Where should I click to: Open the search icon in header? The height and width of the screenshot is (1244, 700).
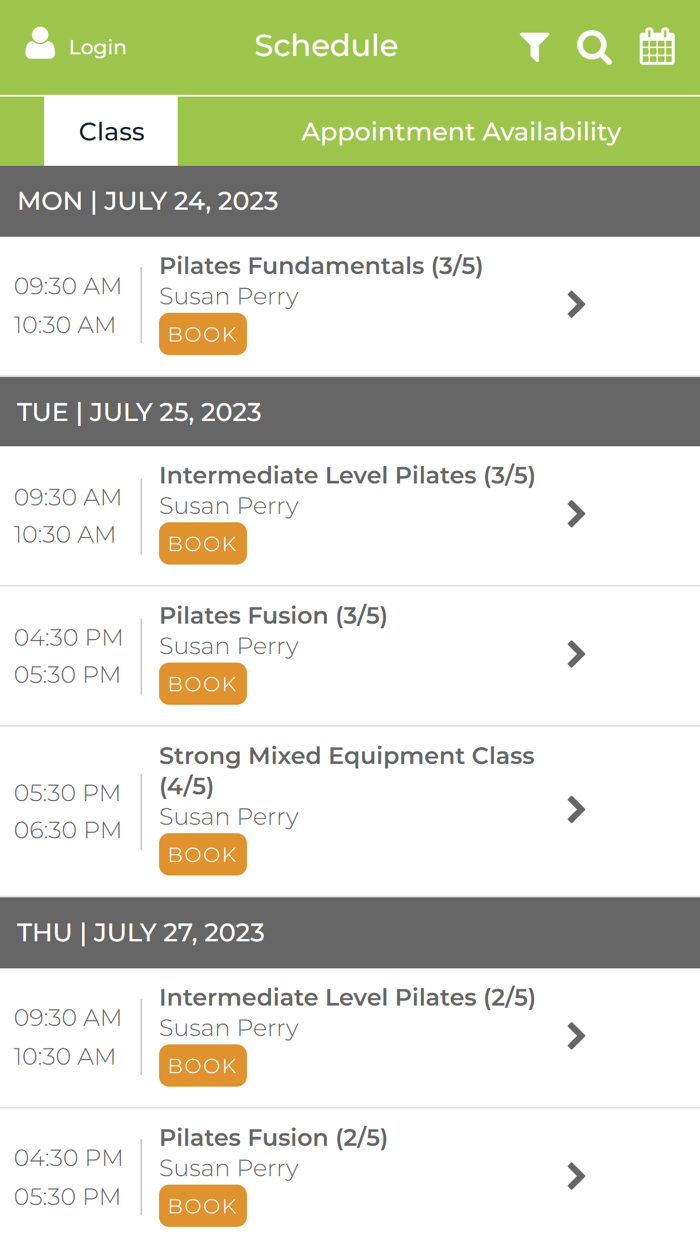coord(594,46)
